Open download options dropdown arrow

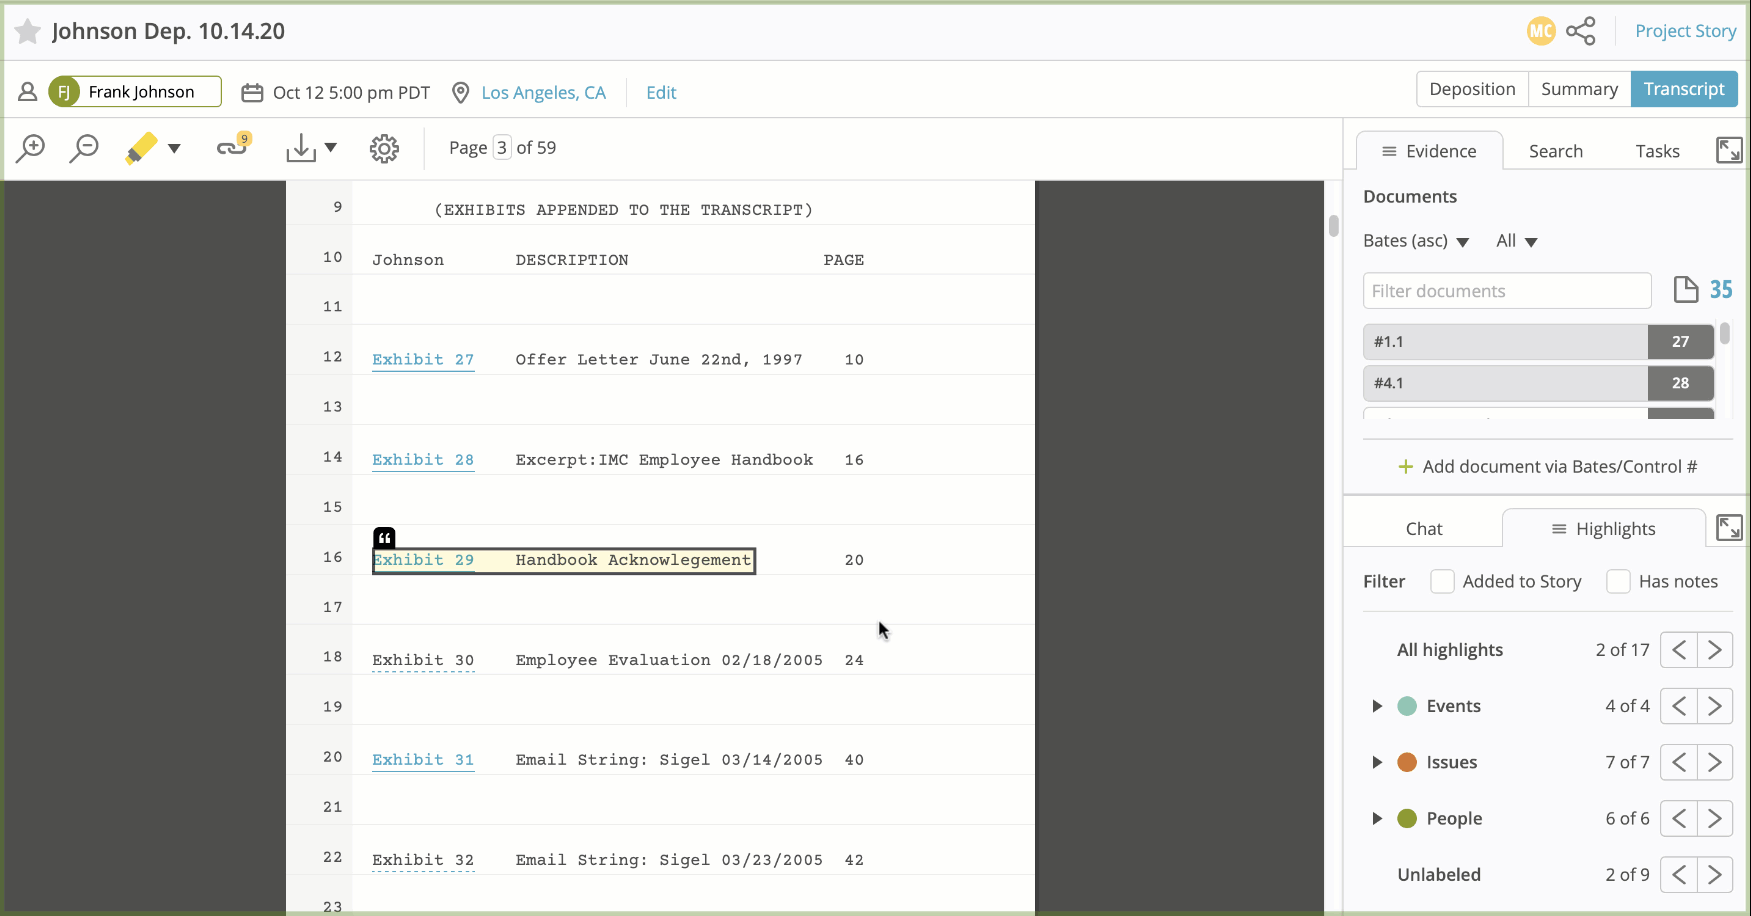click(331, 148)
